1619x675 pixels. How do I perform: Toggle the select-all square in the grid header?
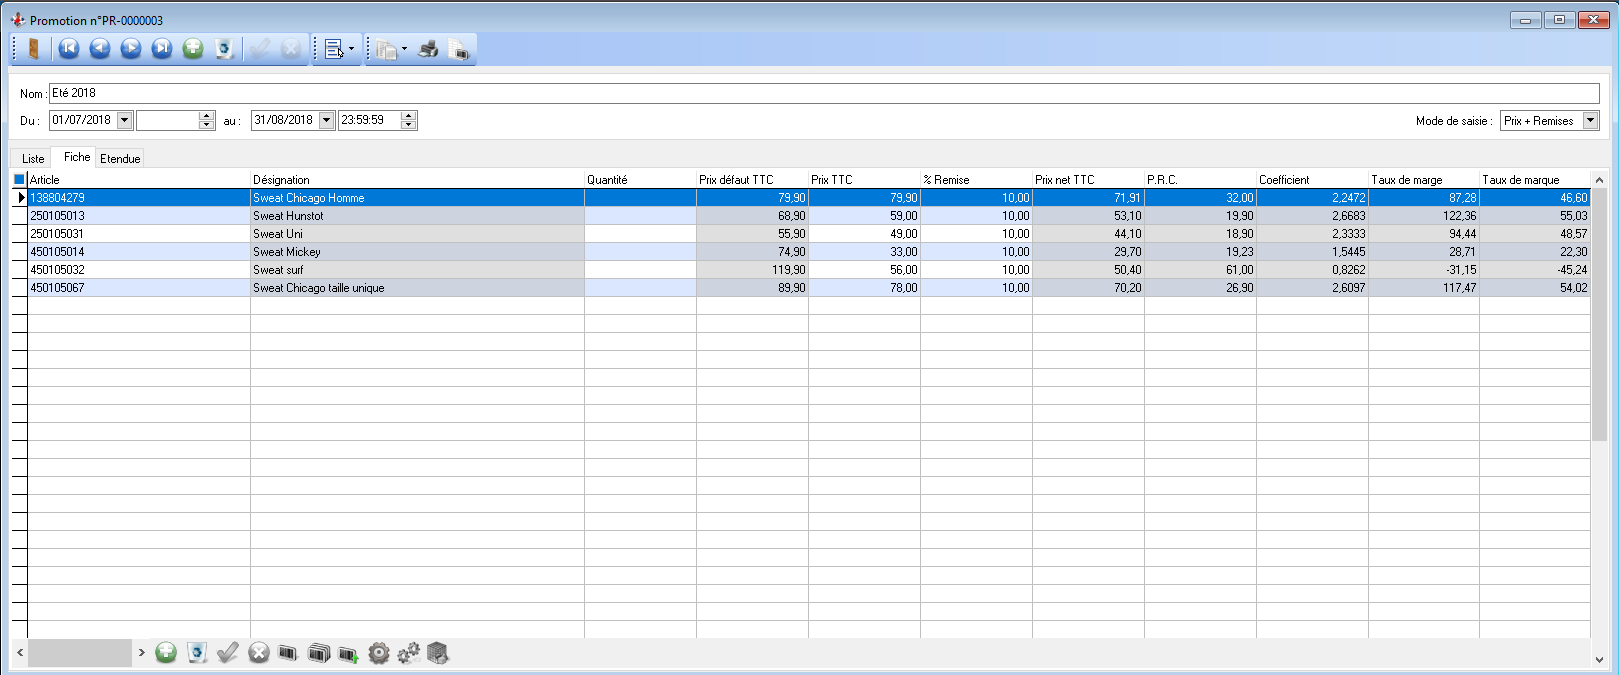(x=19, y=180)
